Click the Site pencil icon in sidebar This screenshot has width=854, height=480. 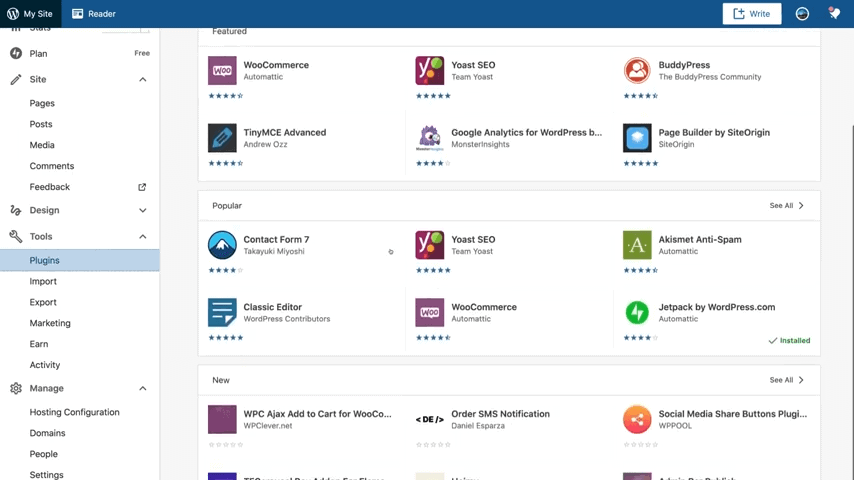pyautogui.click(x=16, y=80)
